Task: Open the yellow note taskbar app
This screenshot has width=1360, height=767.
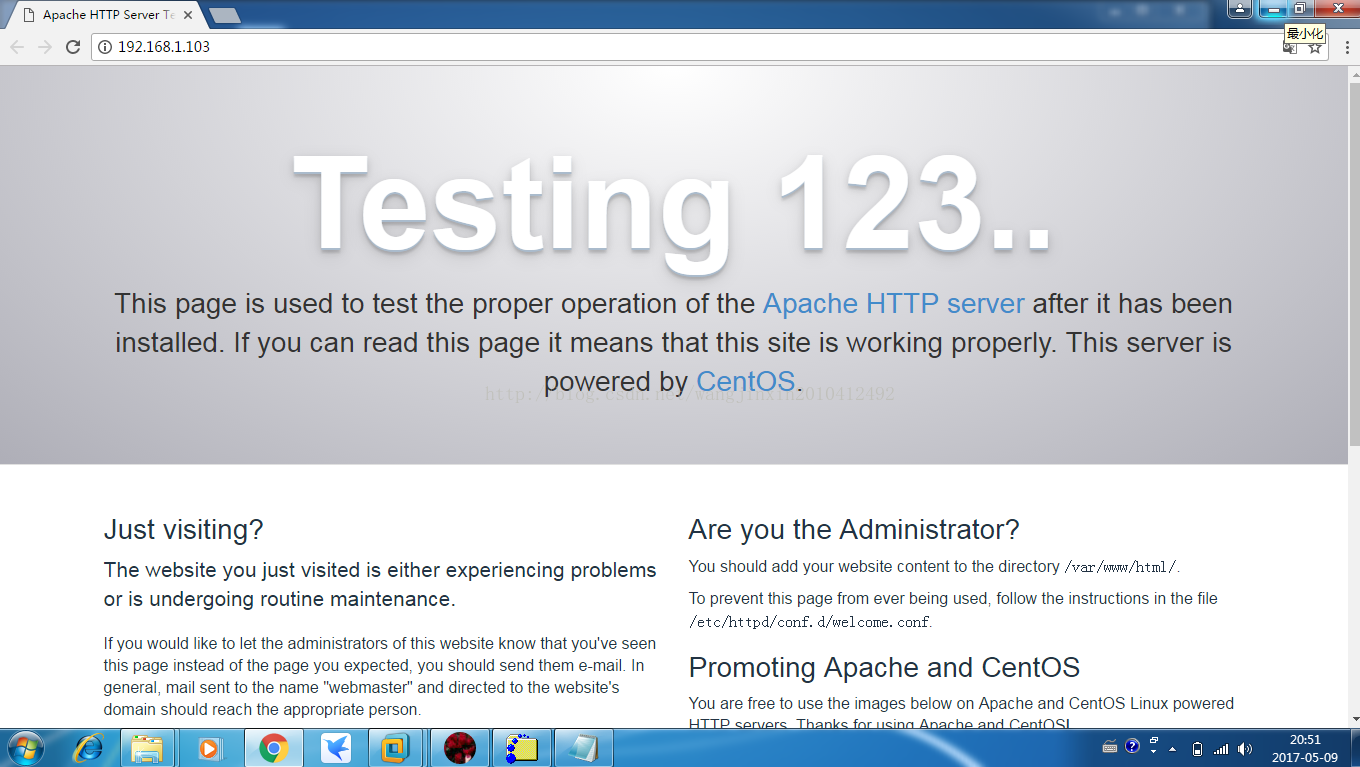Action: click(520, 748)
